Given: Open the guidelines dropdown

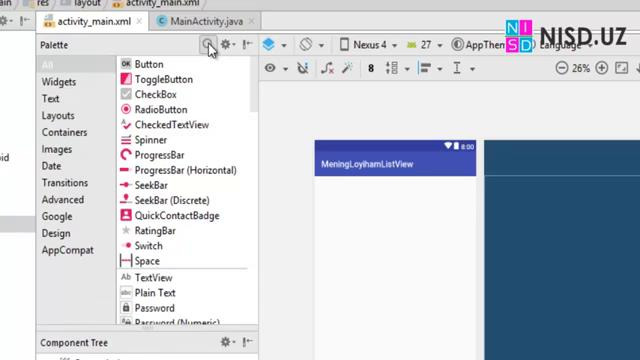Looking at the screenshot, I should coord(463,68).
